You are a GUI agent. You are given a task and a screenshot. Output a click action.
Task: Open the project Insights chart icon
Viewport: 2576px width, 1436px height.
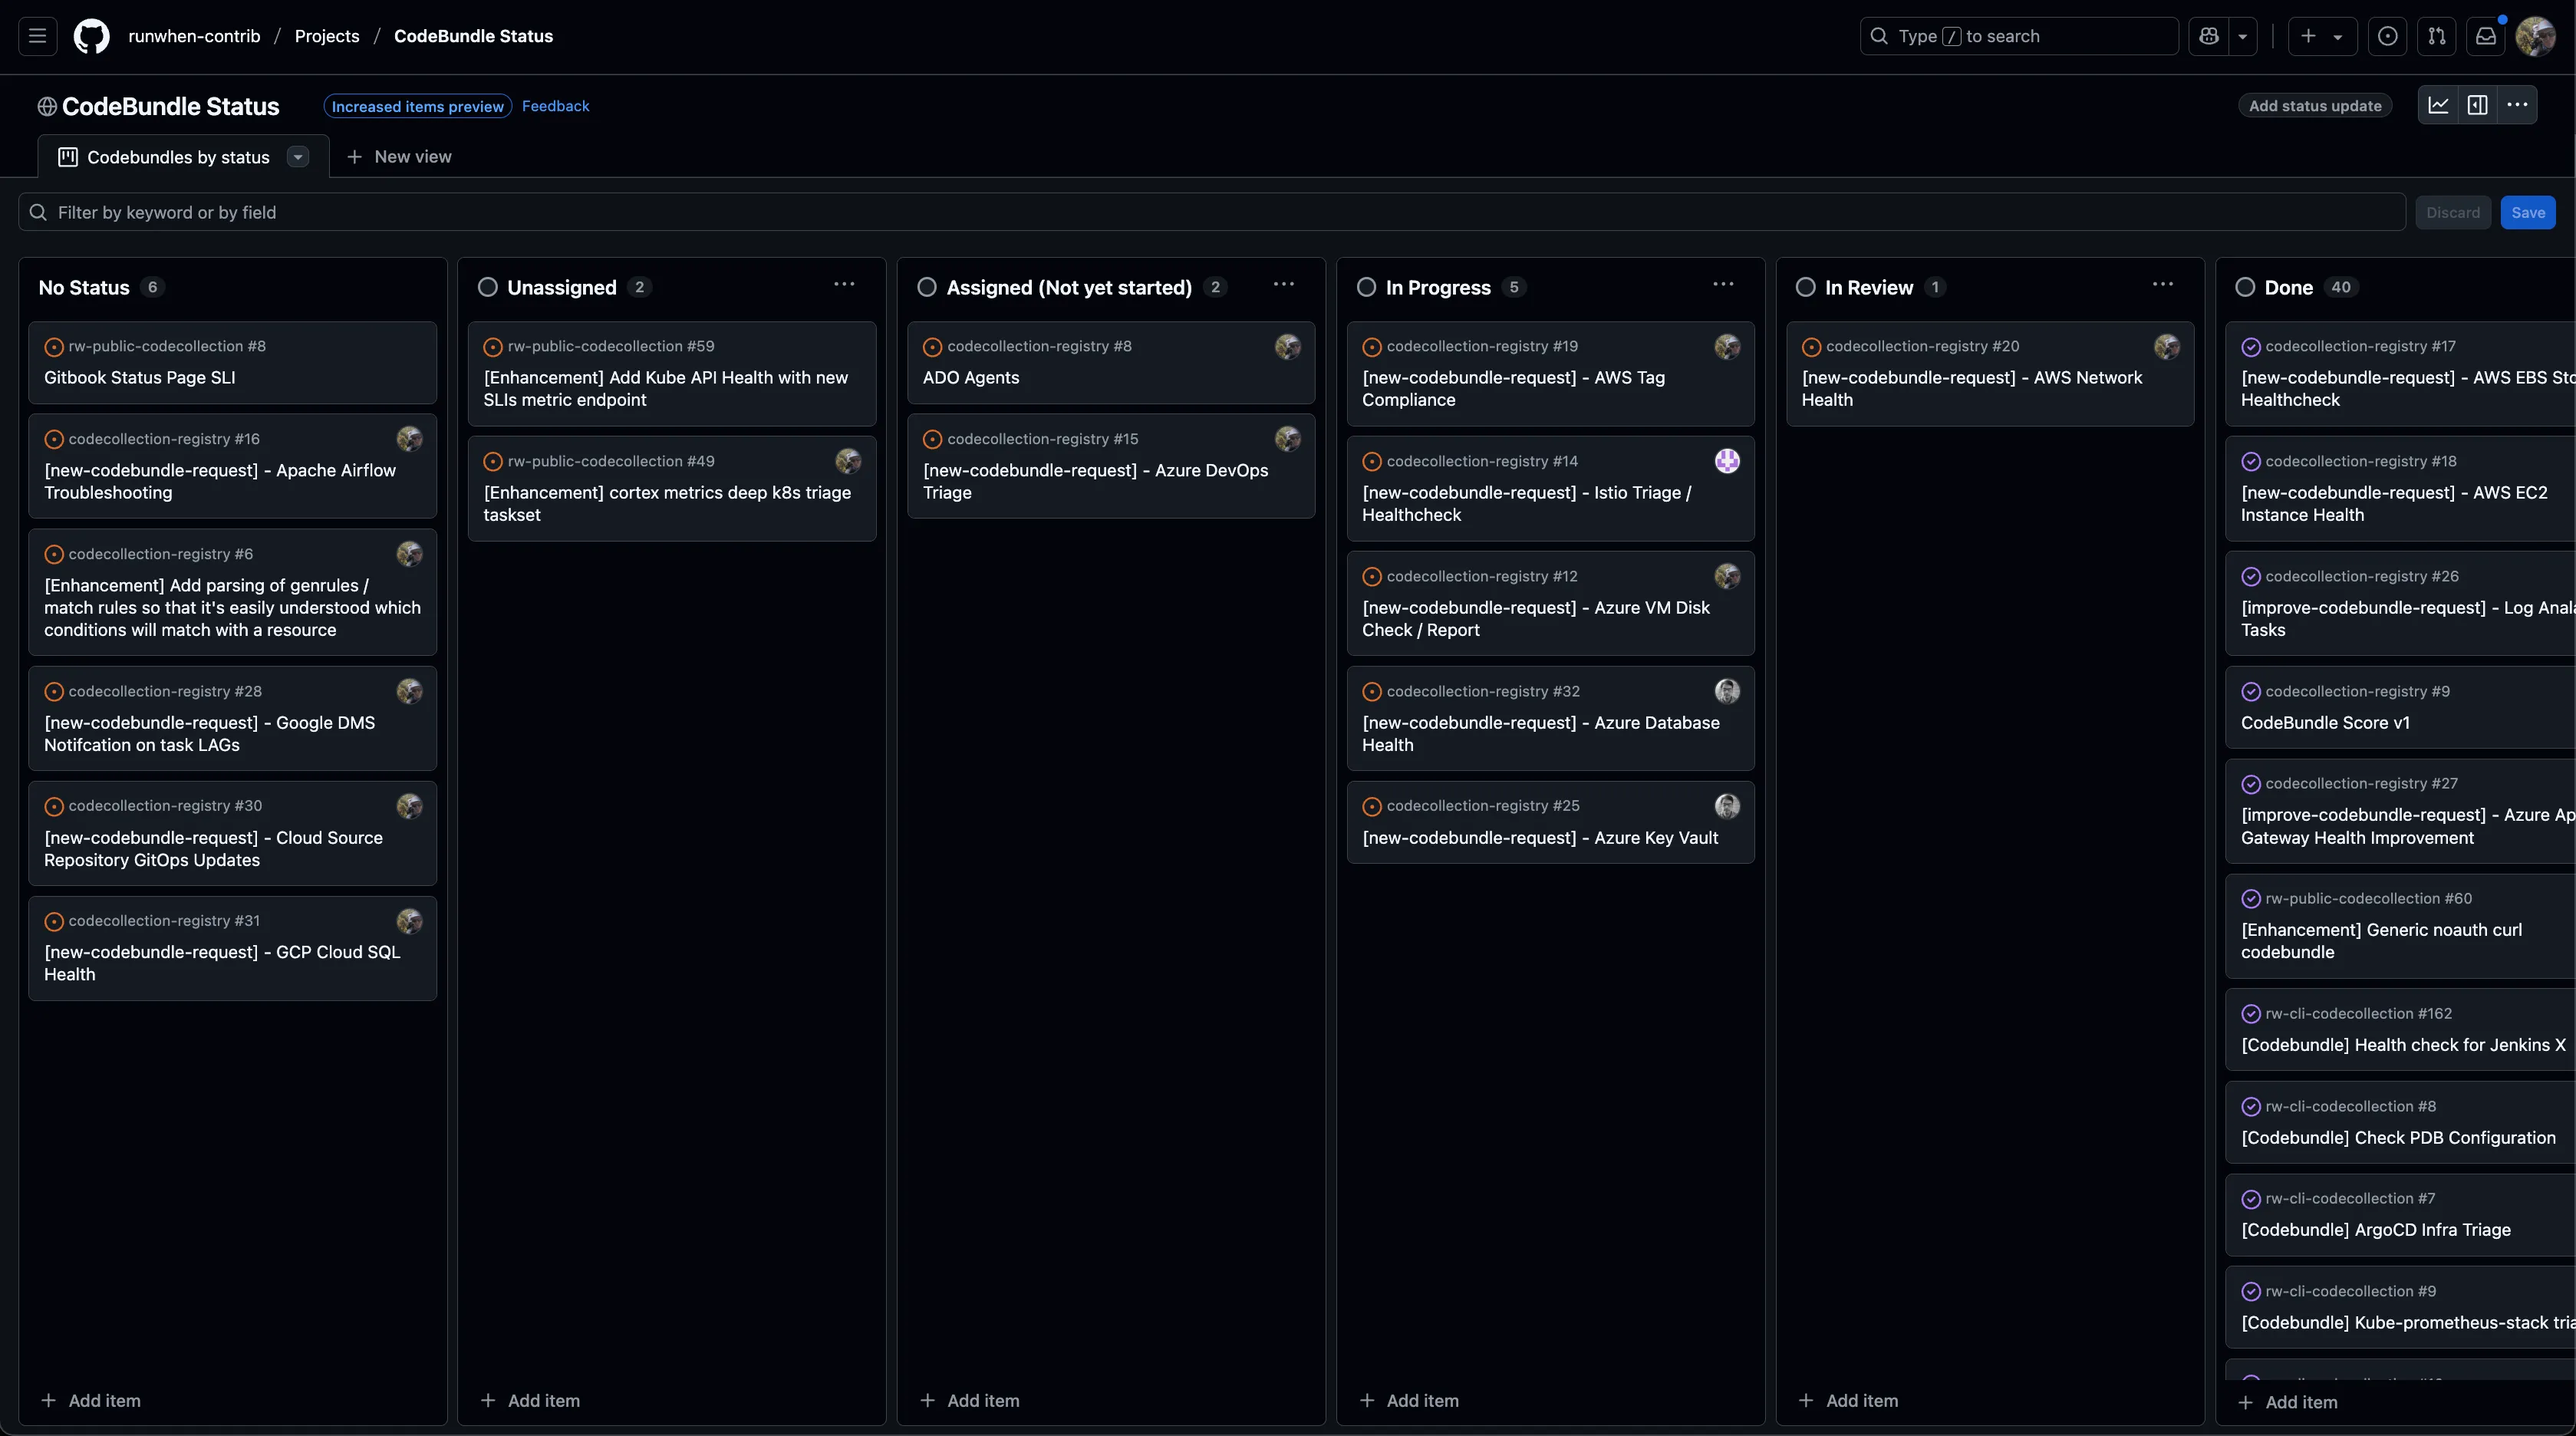tap(2440, 105)
